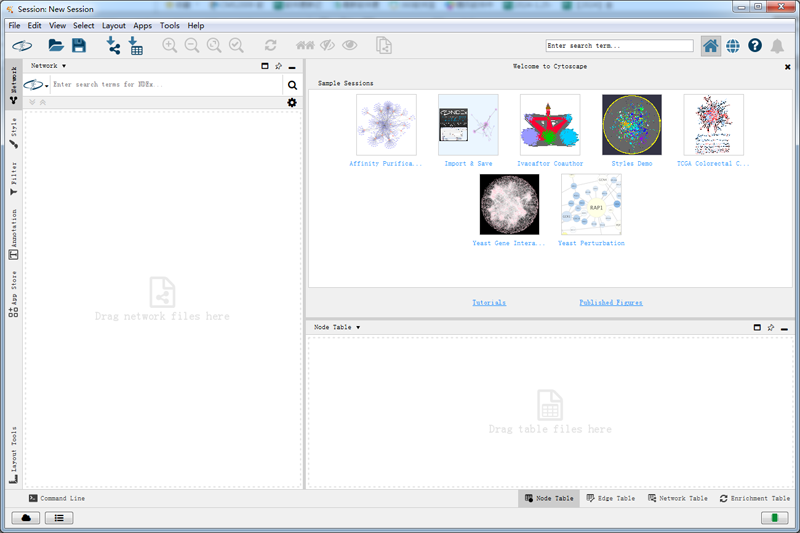Open Affinity Purification sample session thumbnail
Screen dimensions: 800x533
[386, 125]
